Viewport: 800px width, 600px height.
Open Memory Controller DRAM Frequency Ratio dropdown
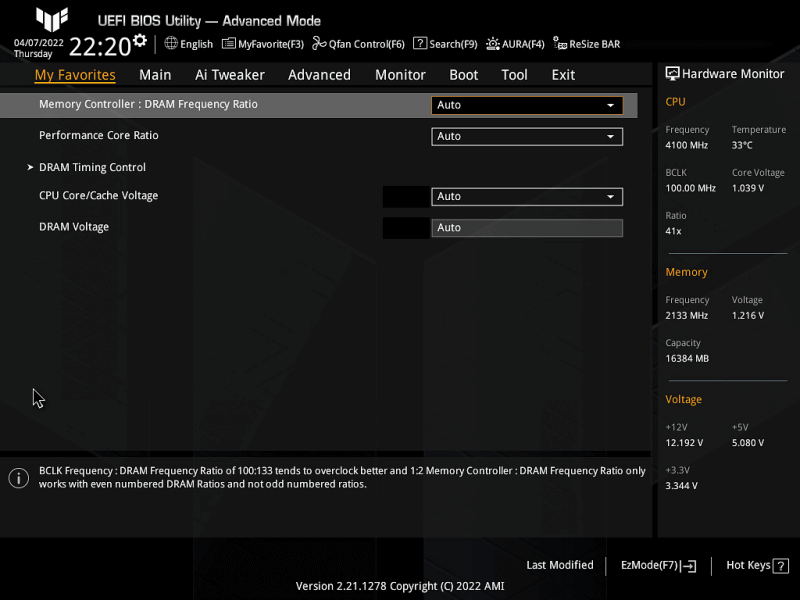coord(527,105)
